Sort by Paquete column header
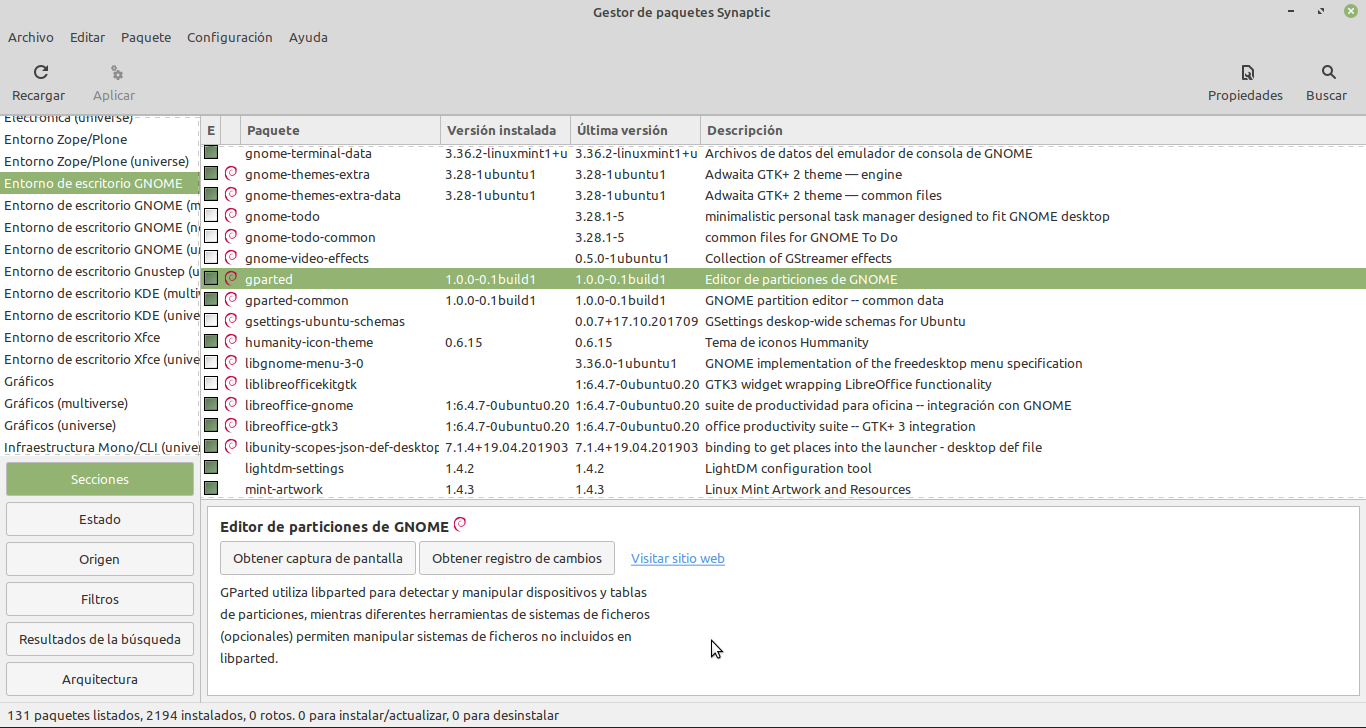 (340, 130)
